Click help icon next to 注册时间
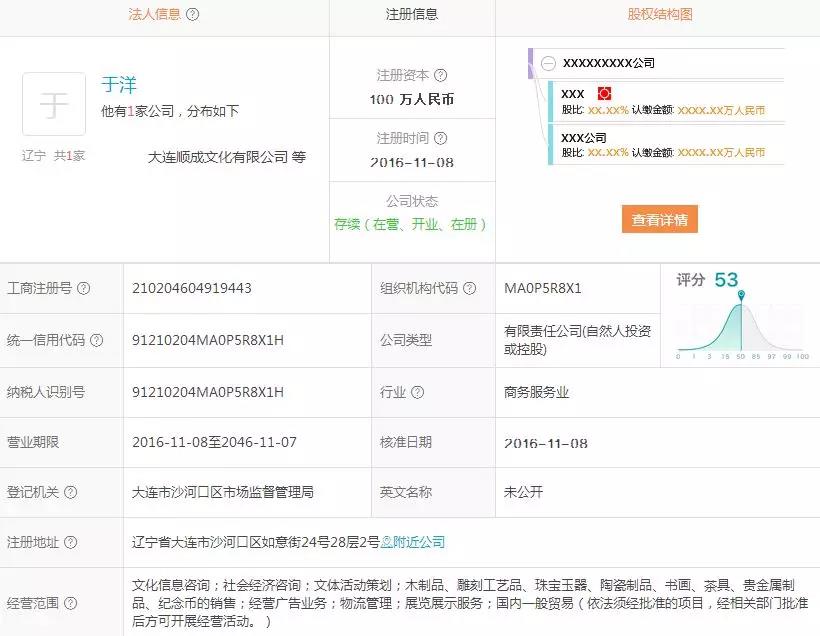 click(x=441, y=138)
